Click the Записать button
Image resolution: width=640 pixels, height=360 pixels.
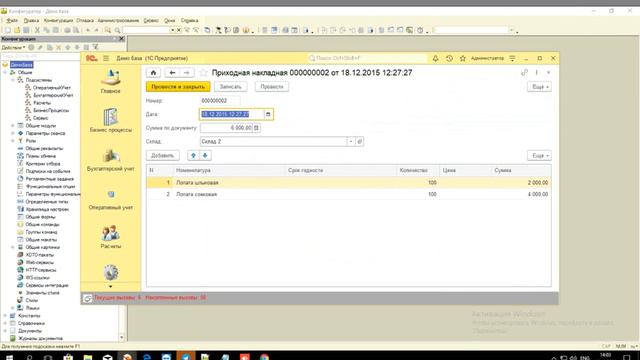[231, 87]
